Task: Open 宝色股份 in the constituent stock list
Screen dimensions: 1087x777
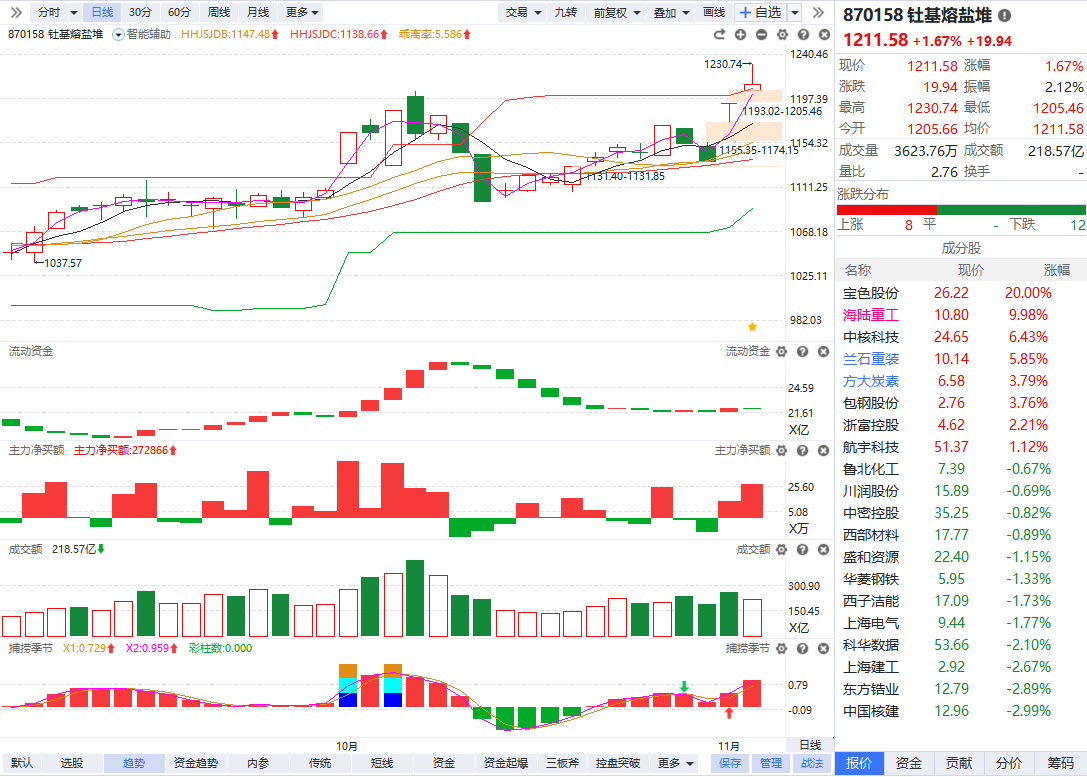Action: pyautogui.click(x=871, y=293)
